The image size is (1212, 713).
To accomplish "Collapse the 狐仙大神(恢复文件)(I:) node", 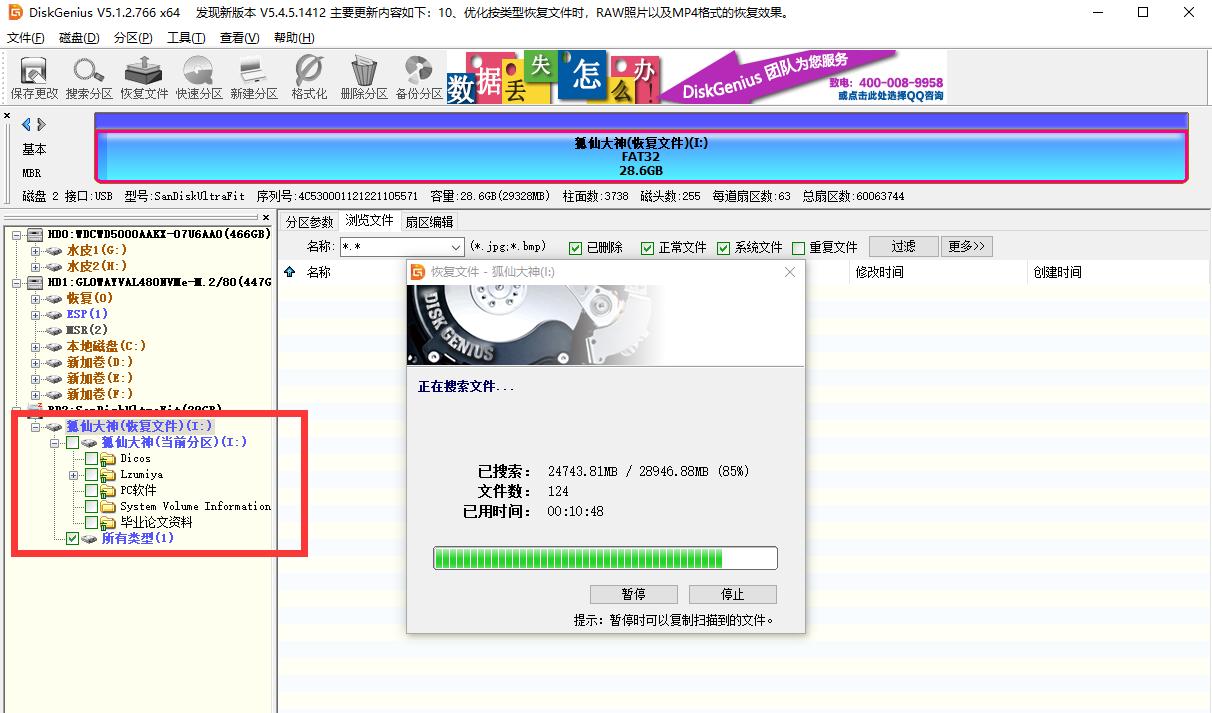I will [36, 427].
